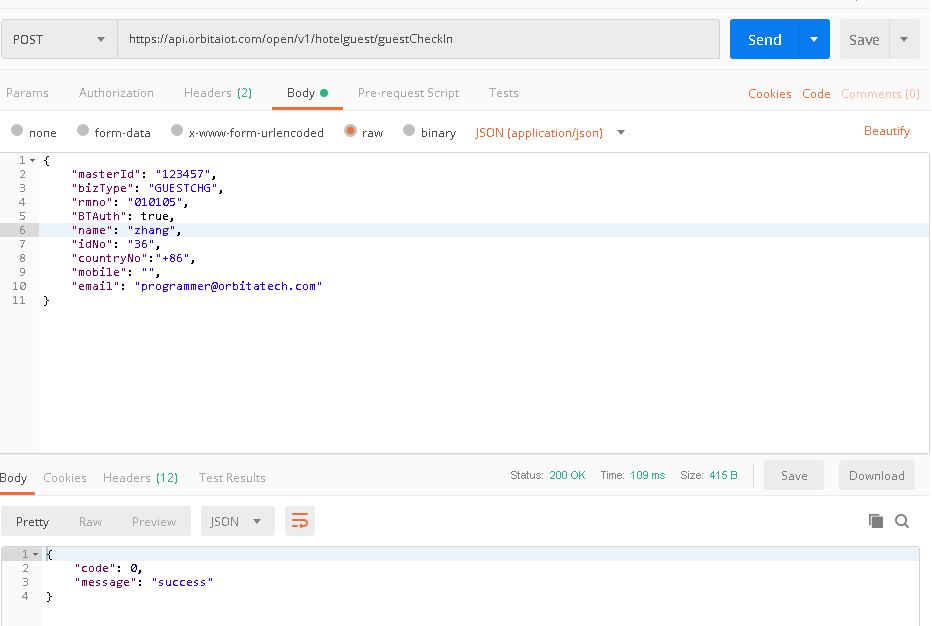
Task: Click the wrap lines icon in response toolbar
Action: 300,521
